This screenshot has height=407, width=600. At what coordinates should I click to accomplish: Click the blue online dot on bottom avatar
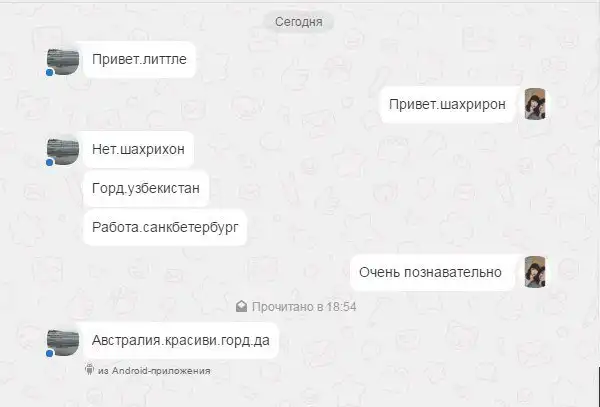point(49,353)
